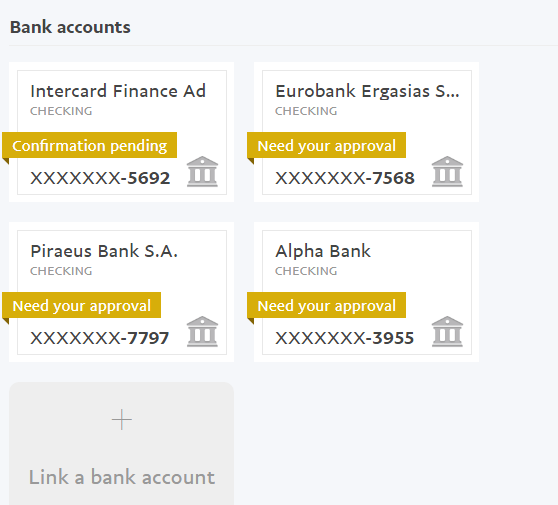The width and height of the screenshot is (558, 505).
Task: Click Need your approval on Eurobank card
Action: tap(326, 145)
